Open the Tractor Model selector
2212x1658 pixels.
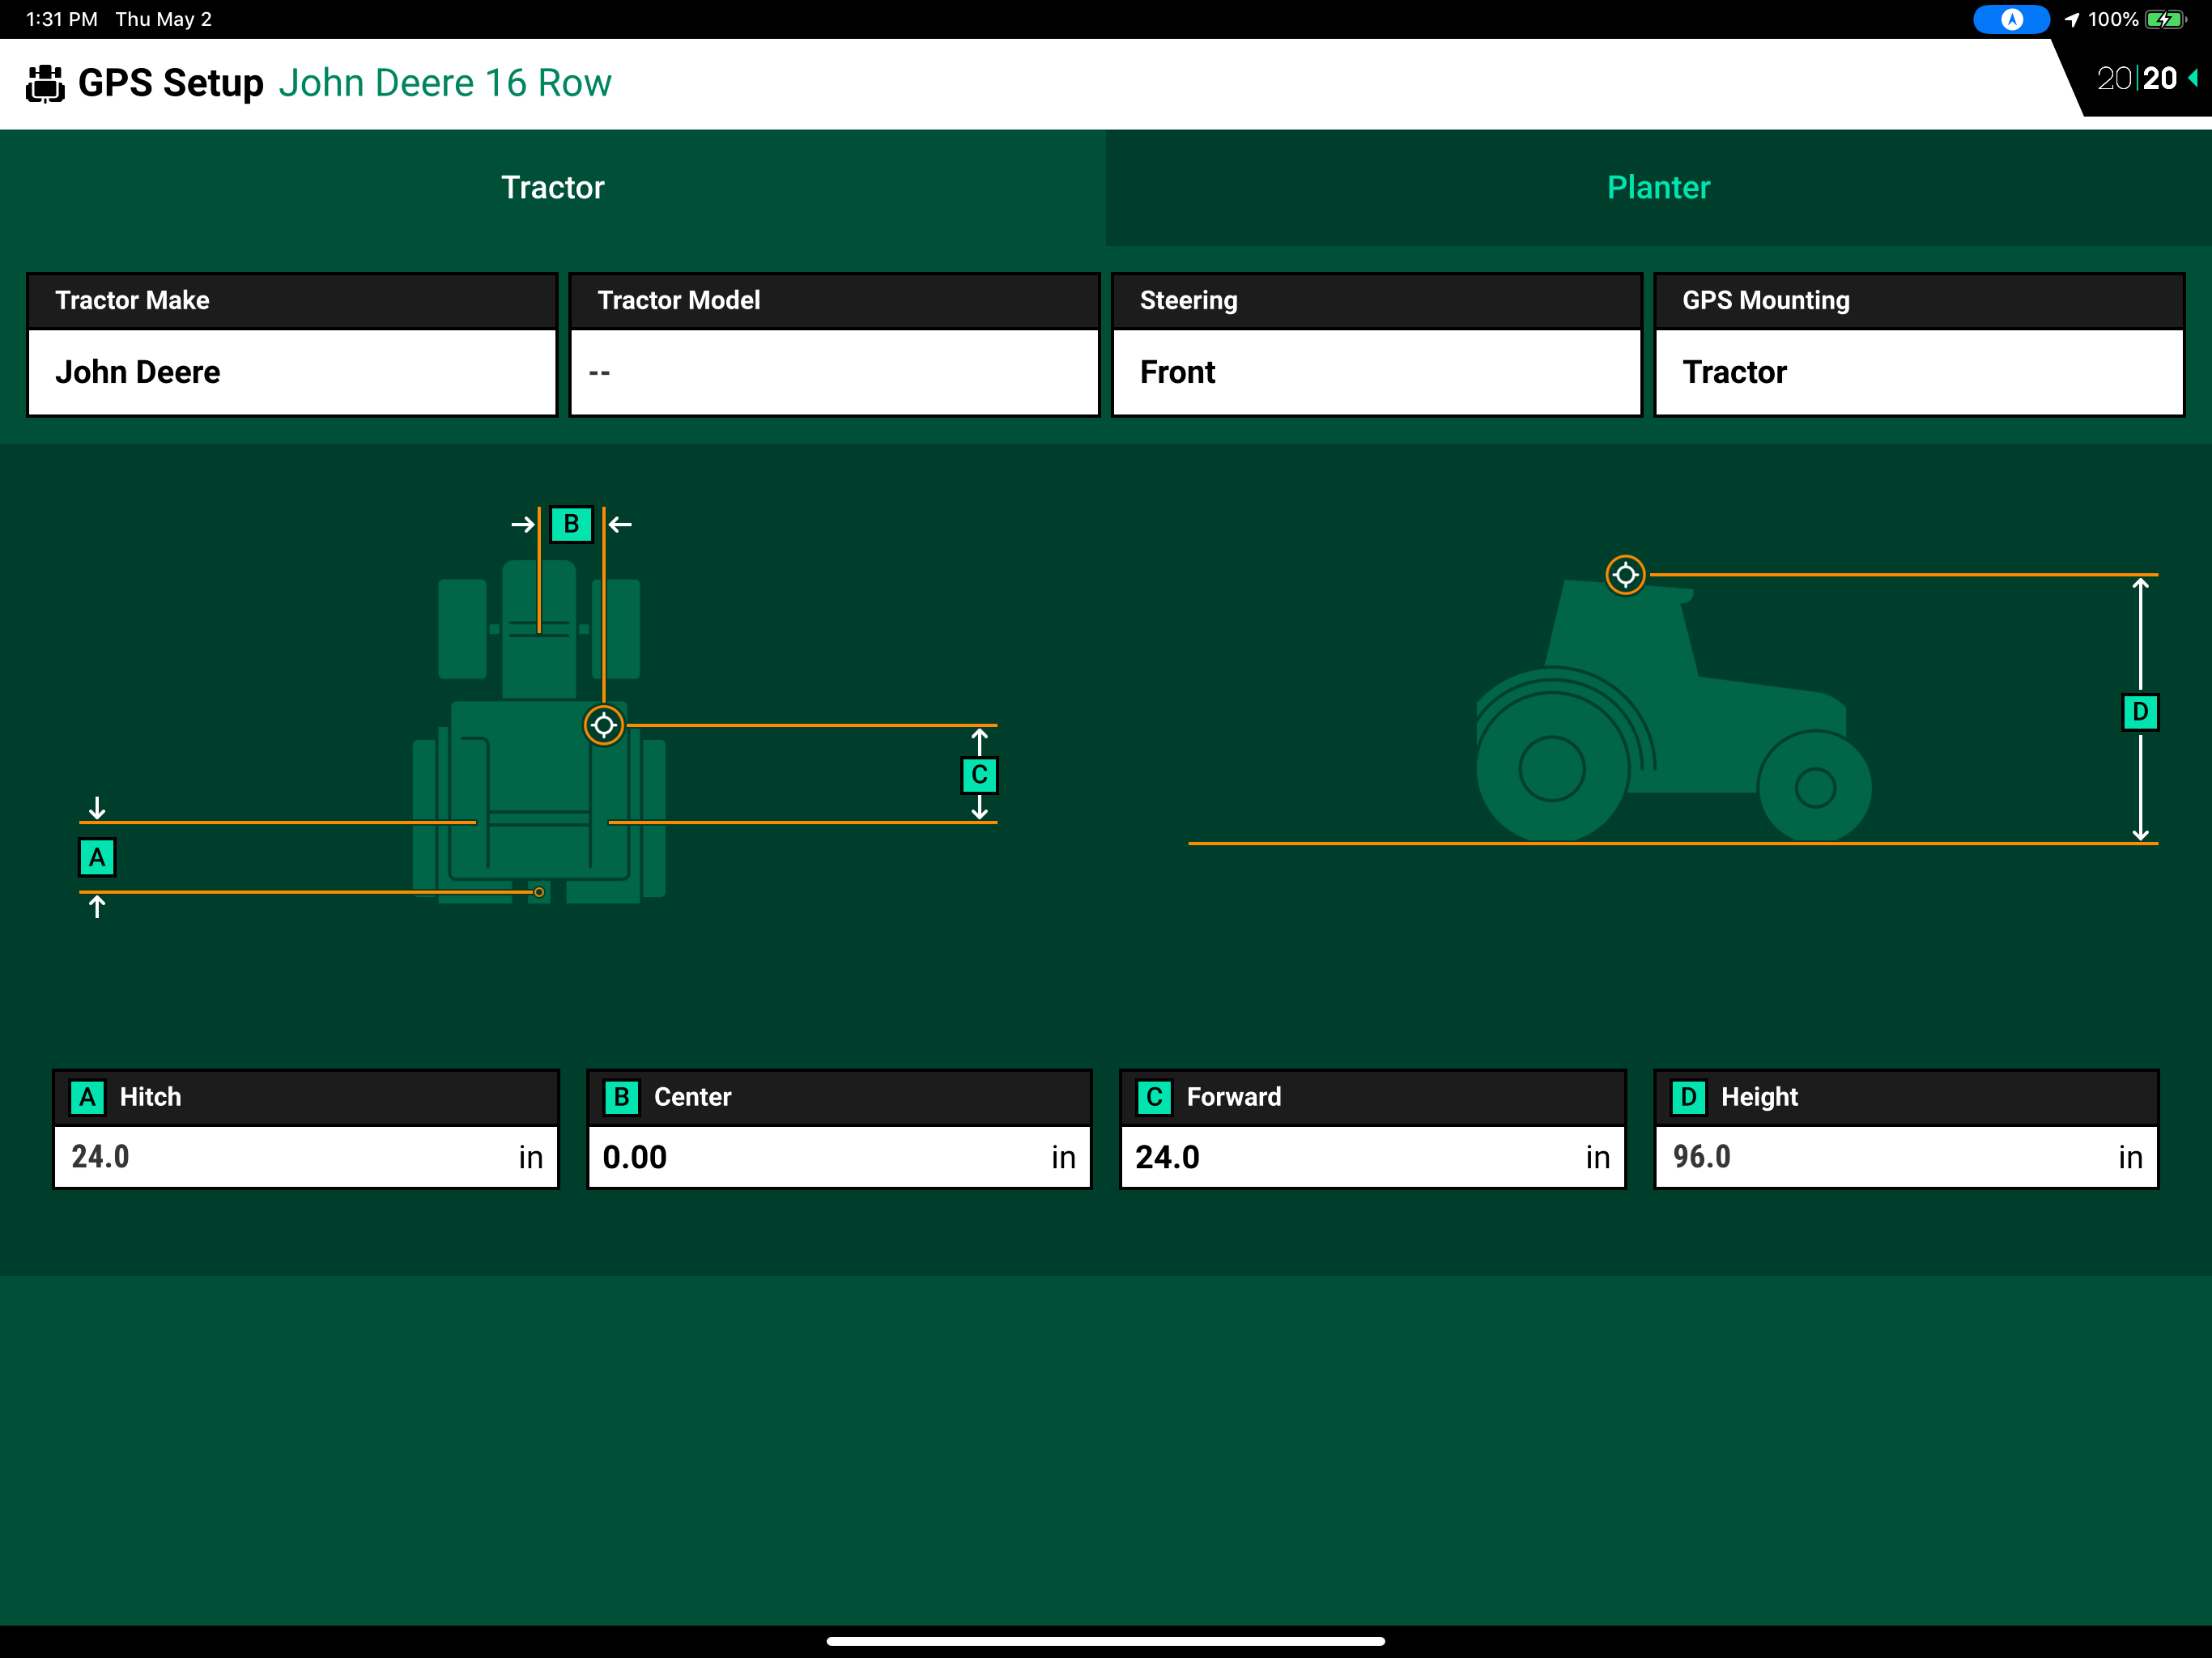pos(834,345)
